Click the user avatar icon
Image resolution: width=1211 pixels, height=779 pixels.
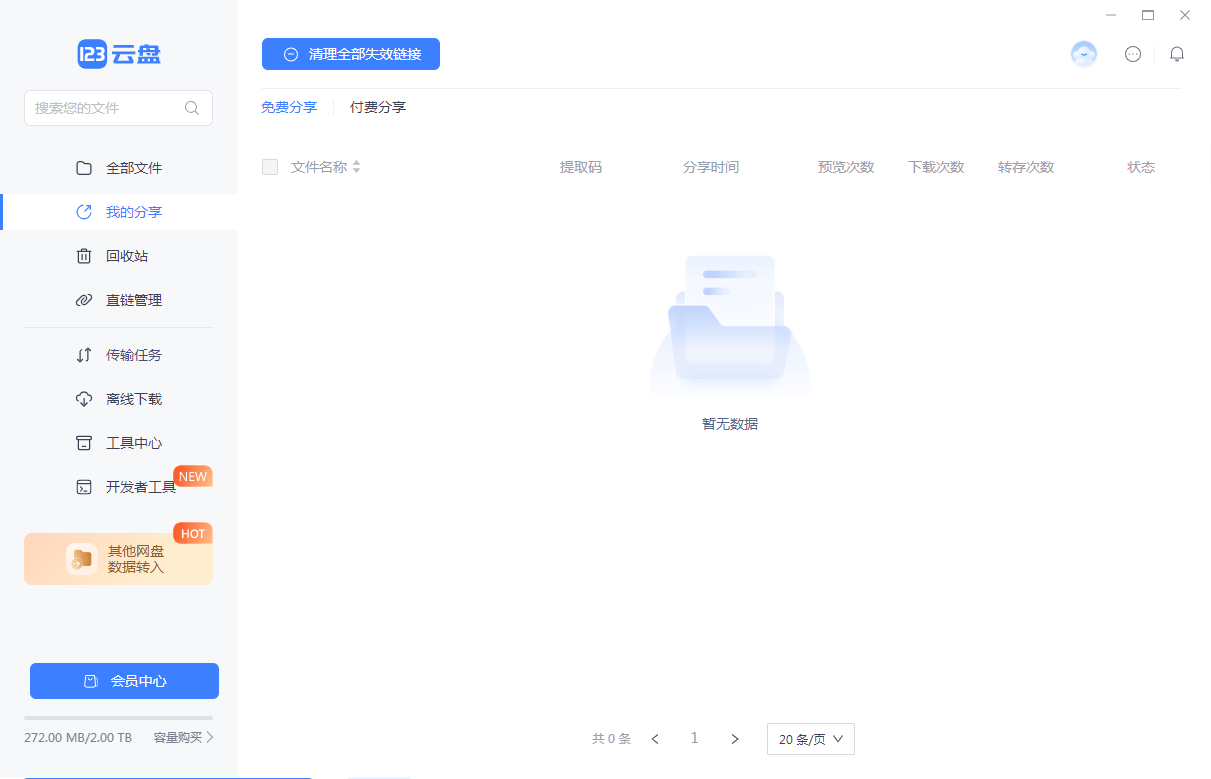[1084, 54]
